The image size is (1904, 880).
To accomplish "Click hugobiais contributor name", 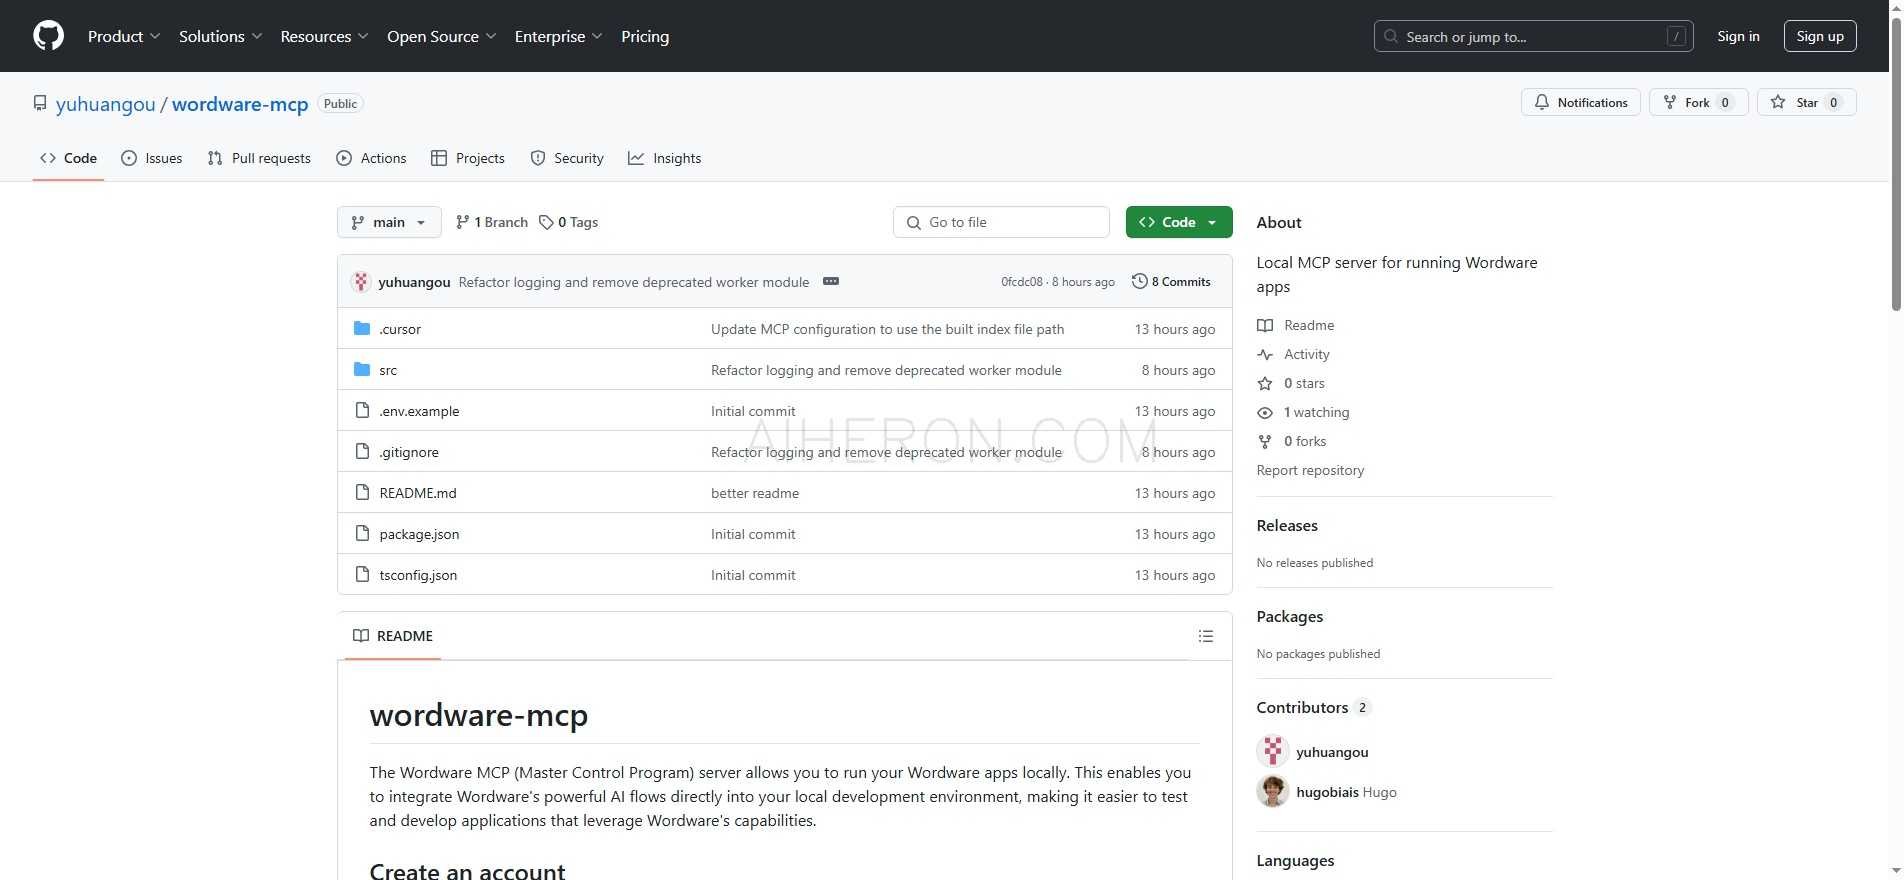I will (1327, 792).
